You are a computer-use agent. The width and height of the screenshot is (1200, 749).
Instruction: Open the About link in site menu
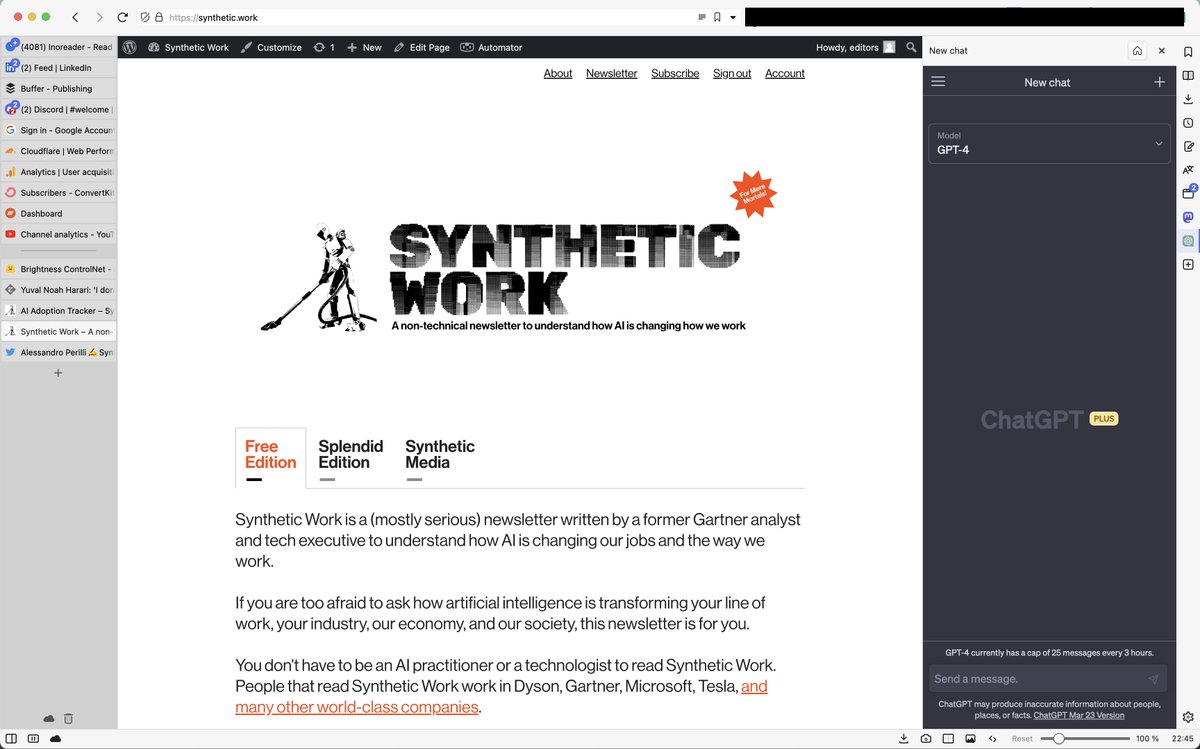click(x=558, y=73)
